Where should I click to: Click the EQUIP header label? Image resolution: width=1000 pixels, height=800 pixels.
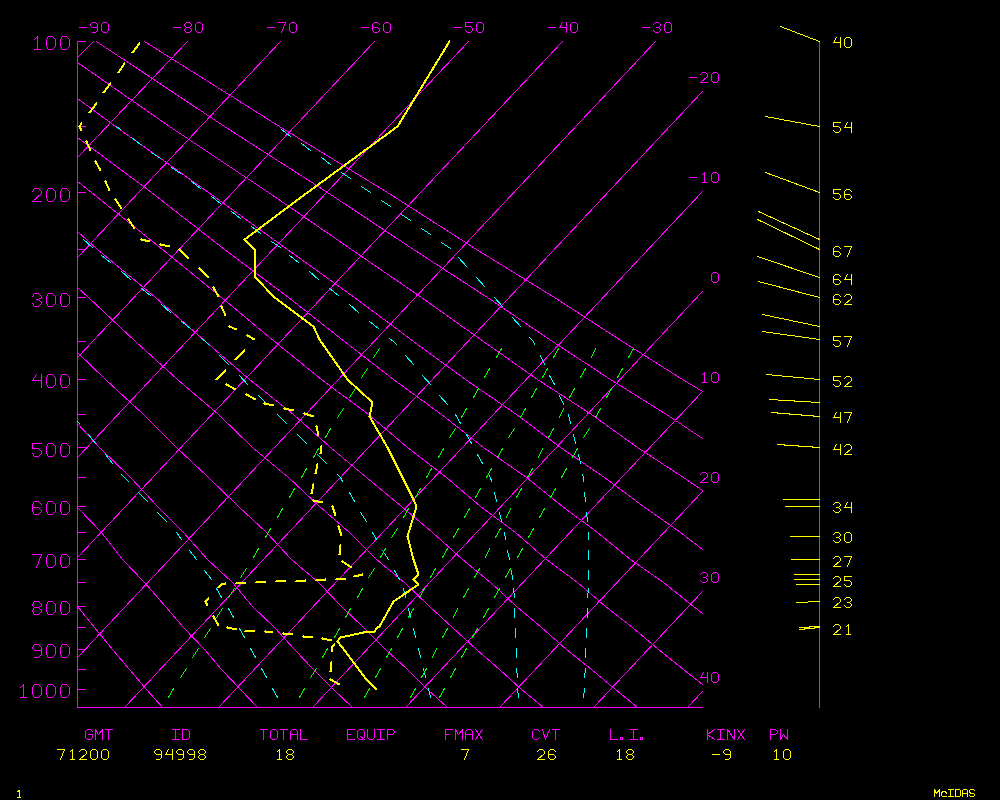pyautogui.click(x=371, y=735)
